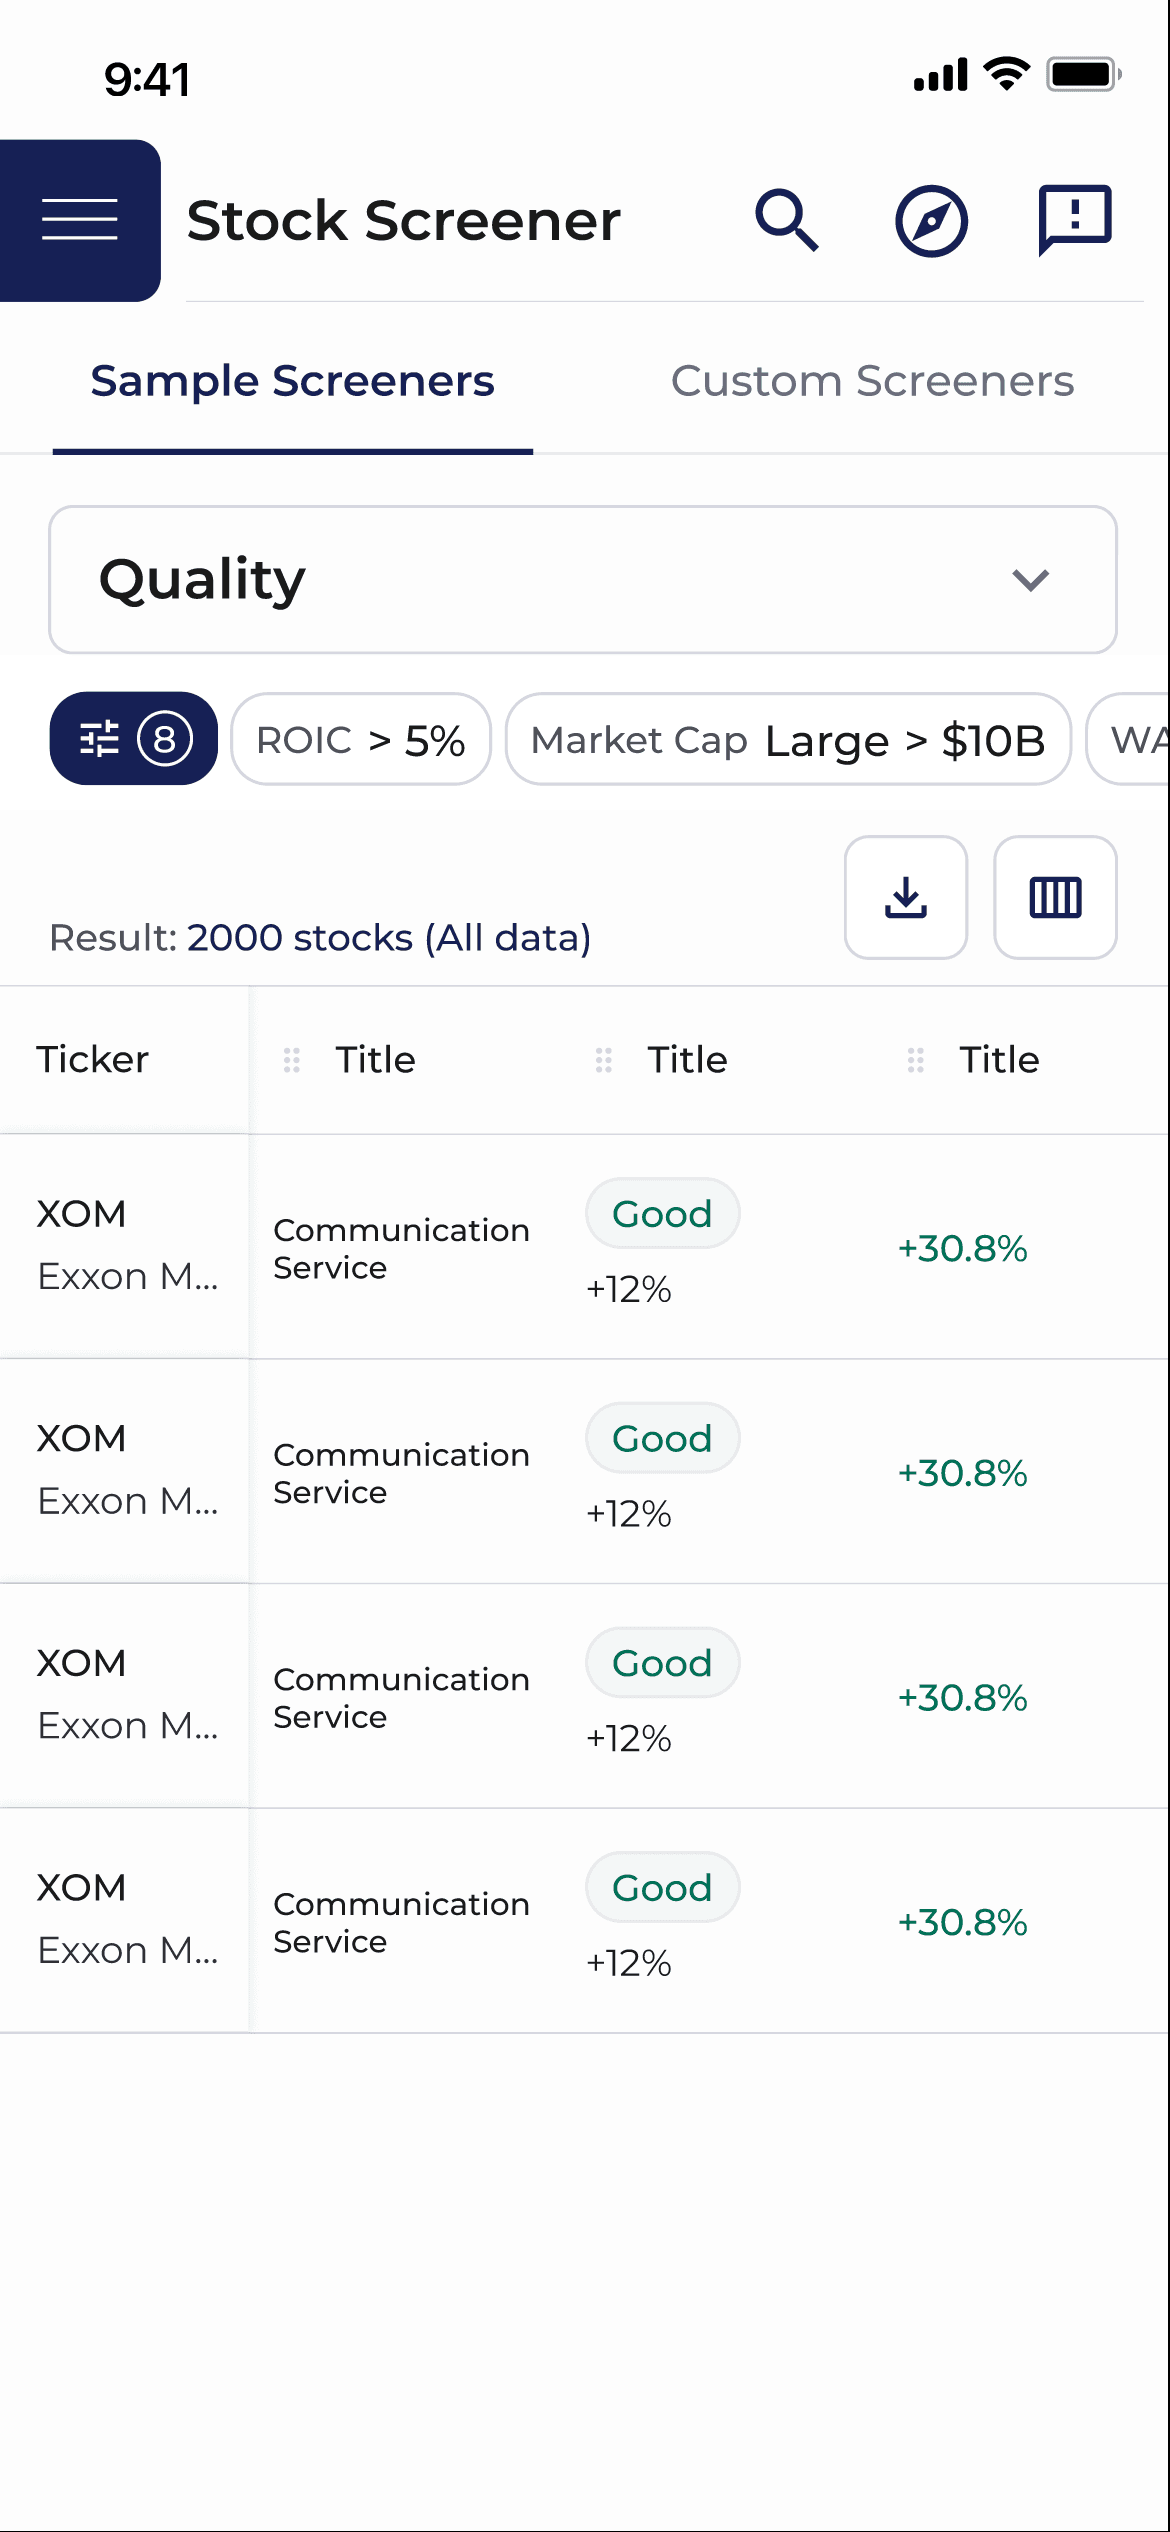The image size is (1170, 2532).
Task: Open filters button showing 8 filters
Action: click(133, 739)
